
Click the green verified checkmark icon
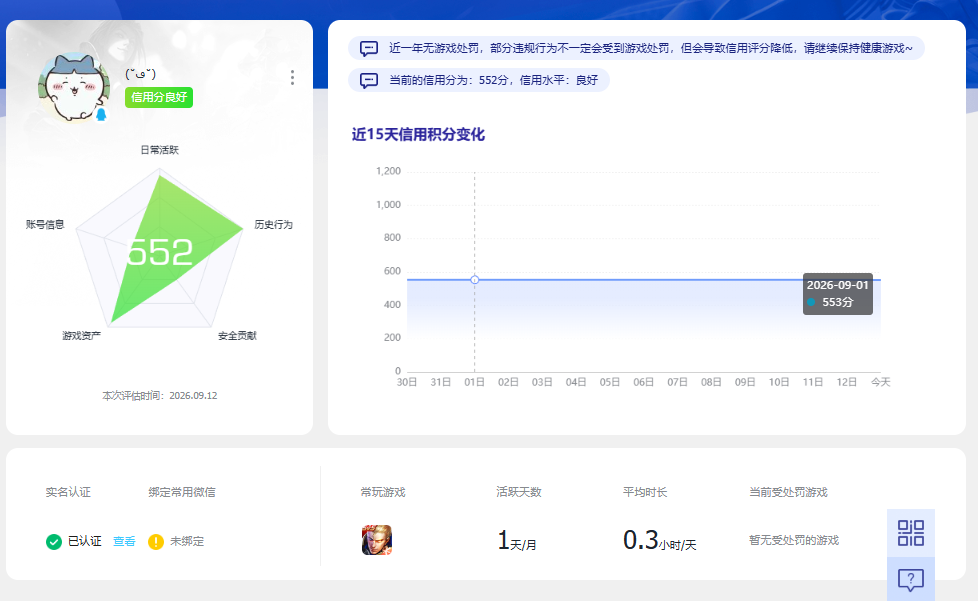point(54,541)
